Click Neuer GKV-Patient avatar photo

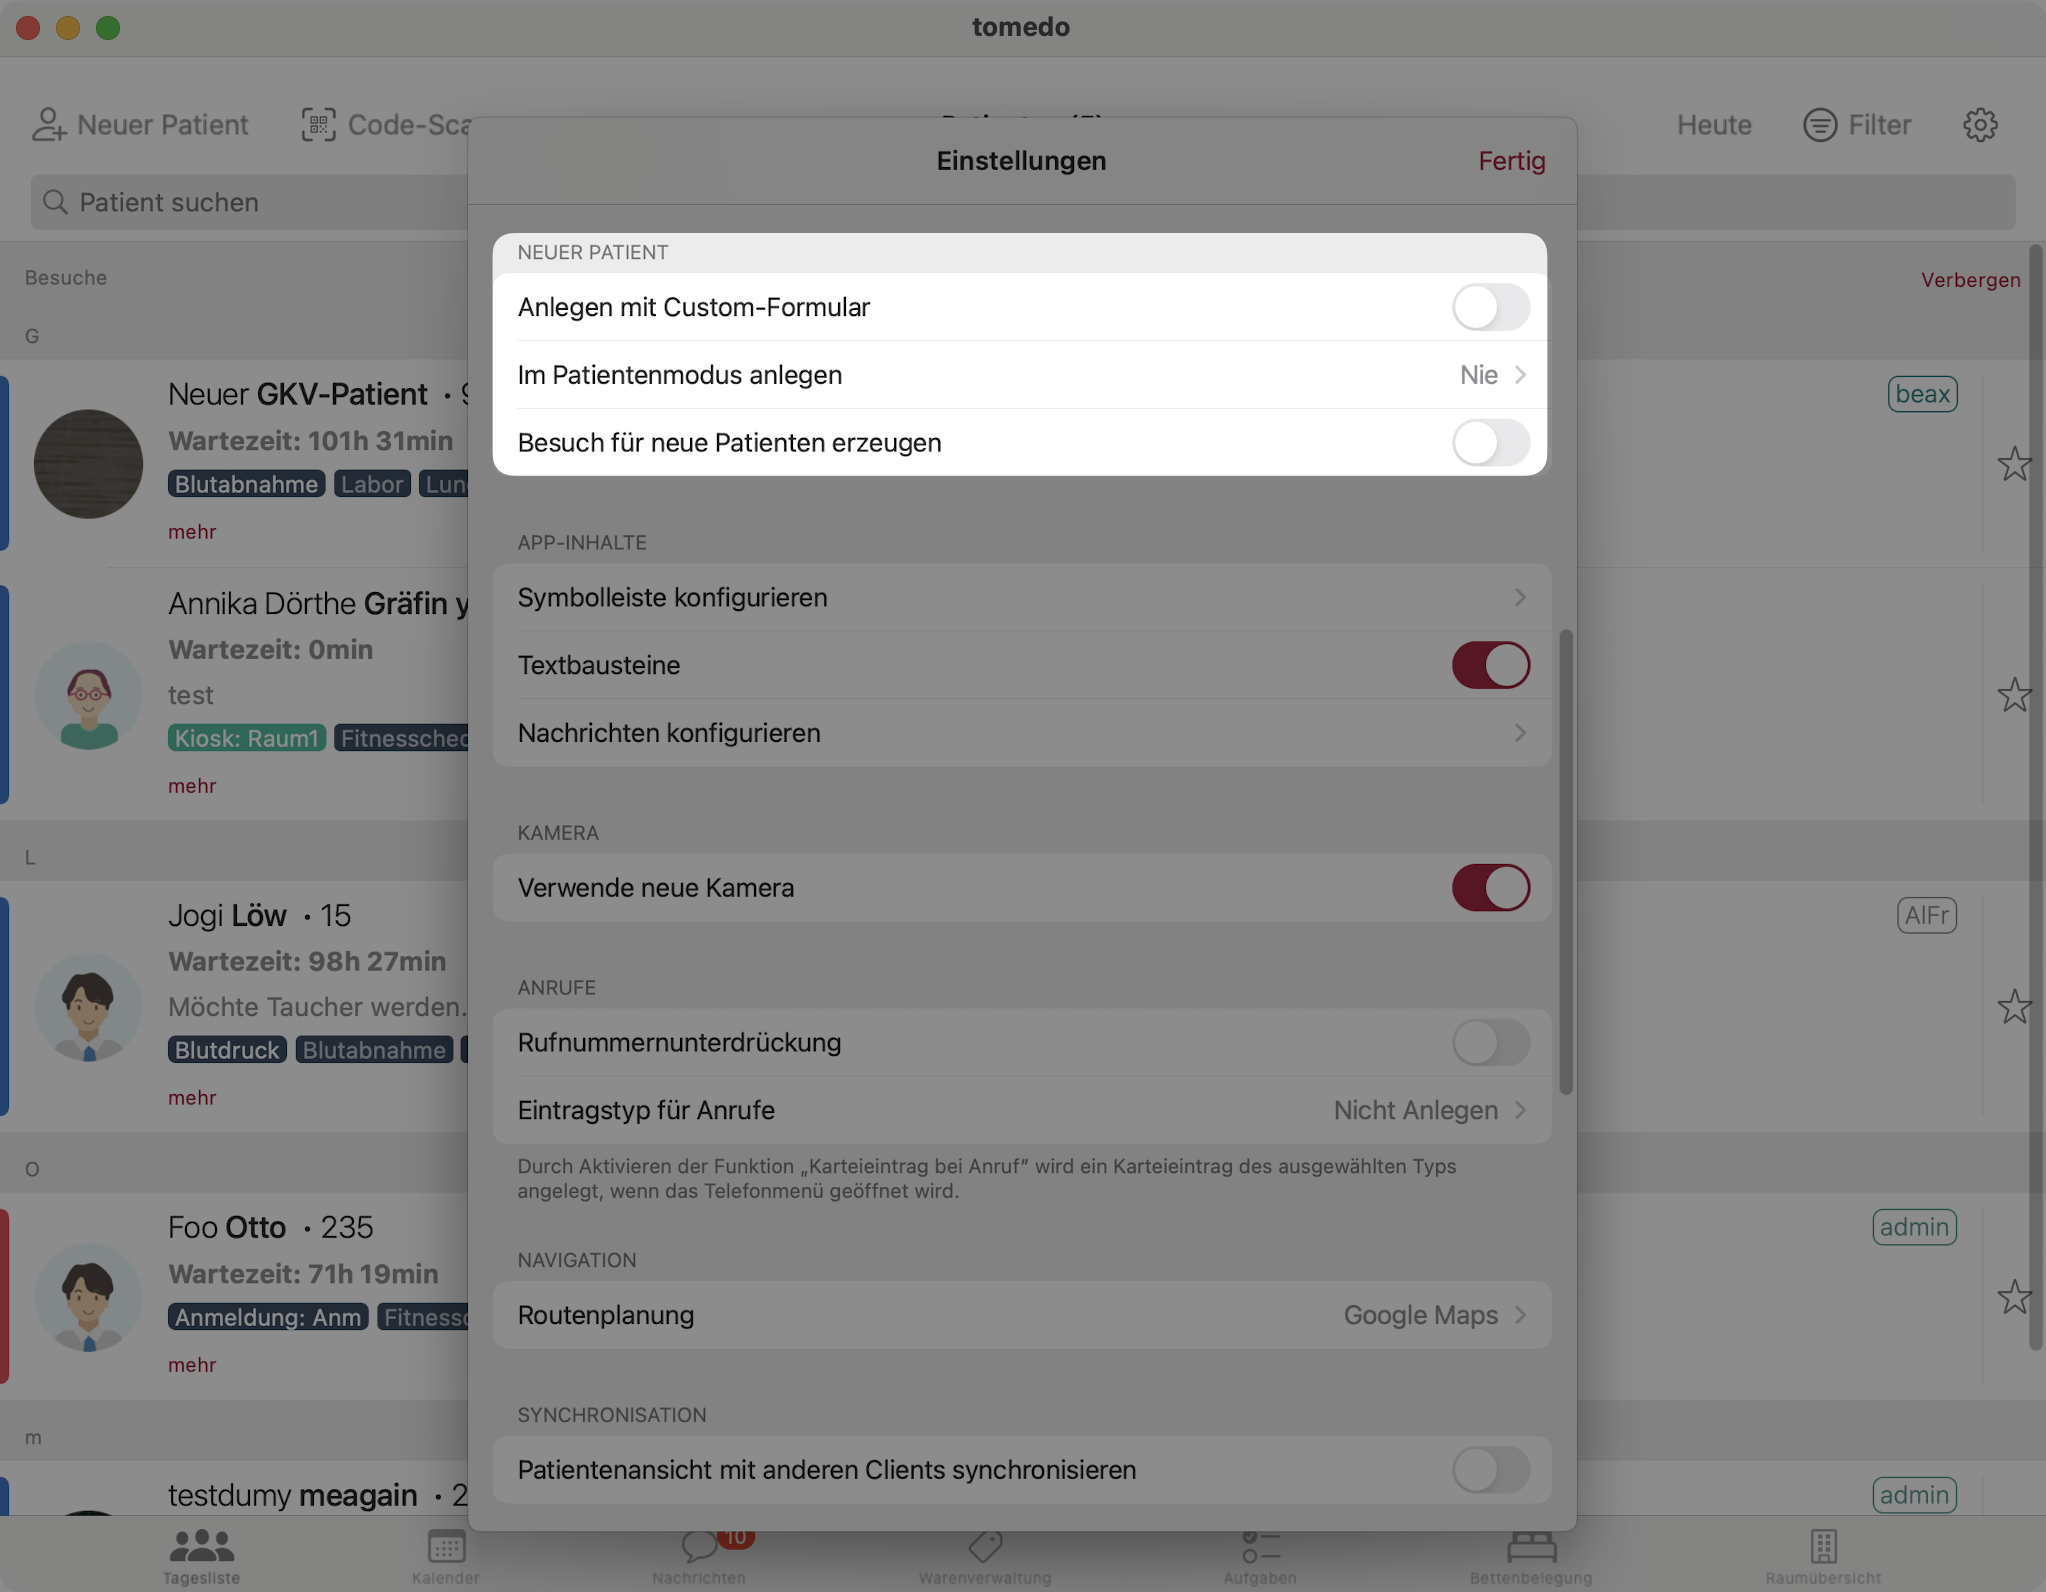coord(88,464)
